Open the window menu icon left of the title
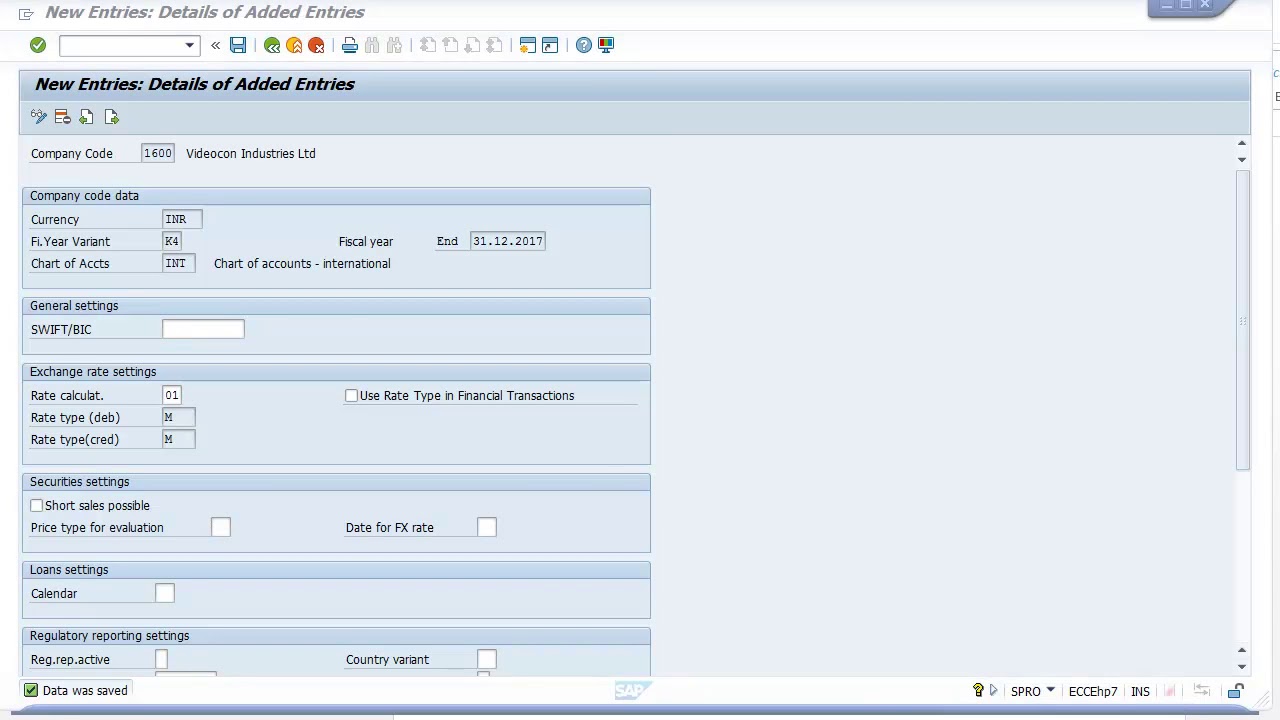 26,13
